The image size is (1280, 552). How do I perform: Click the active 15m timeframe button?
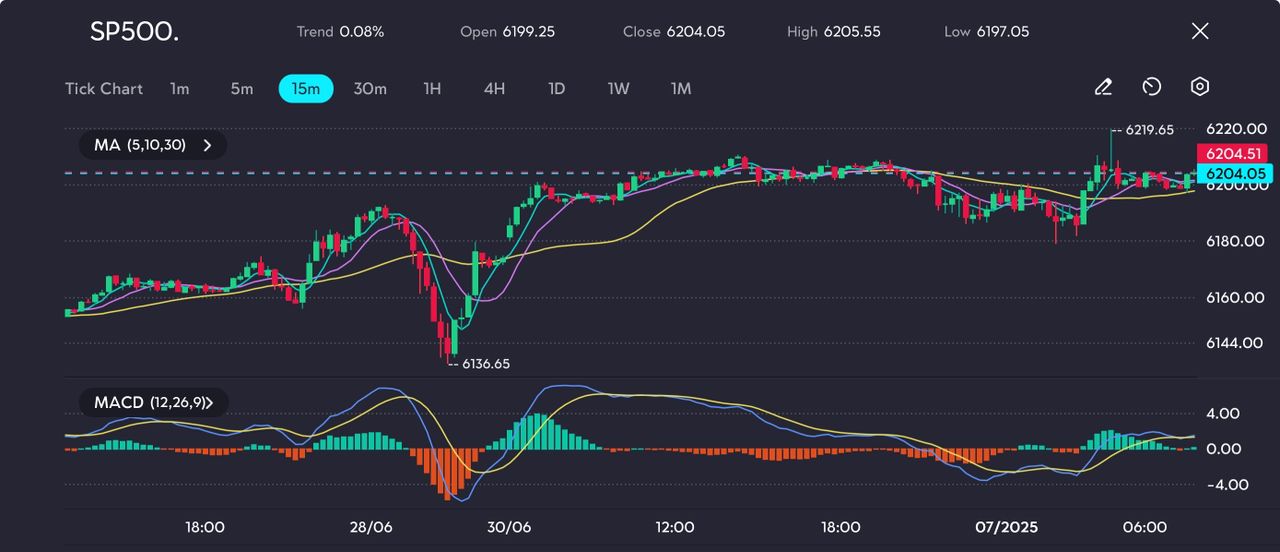pyautogui.click(x=306, y=89)
